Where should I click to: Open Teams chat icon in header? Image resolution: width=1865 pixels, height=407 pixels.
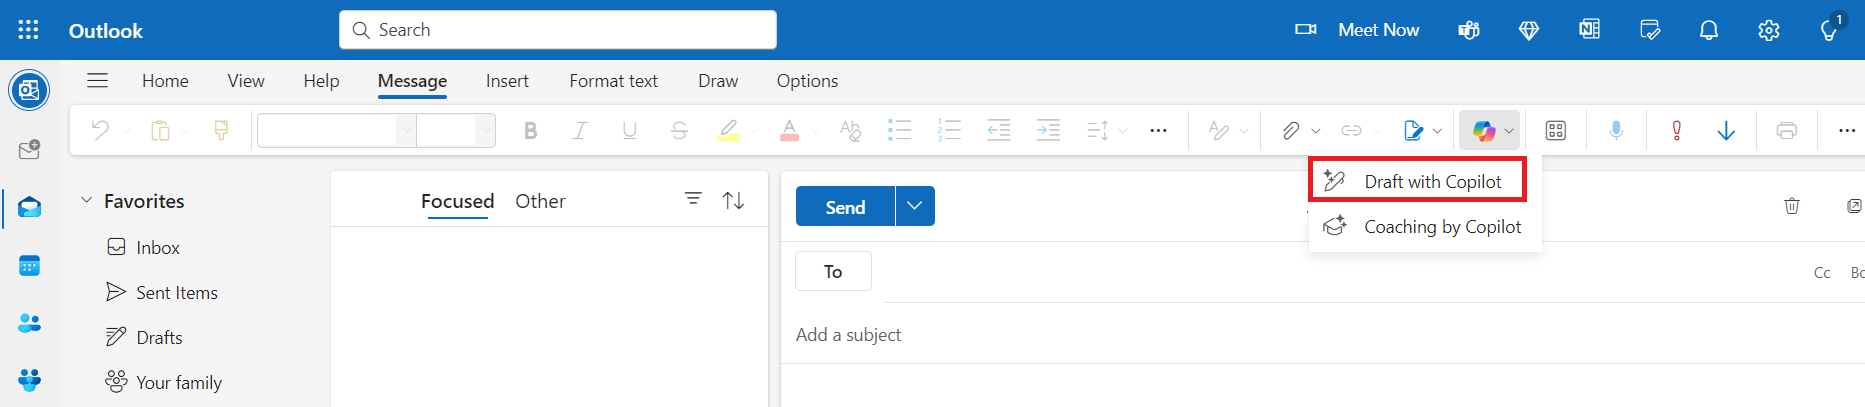pyautogui.click(x=1469, y=30)
